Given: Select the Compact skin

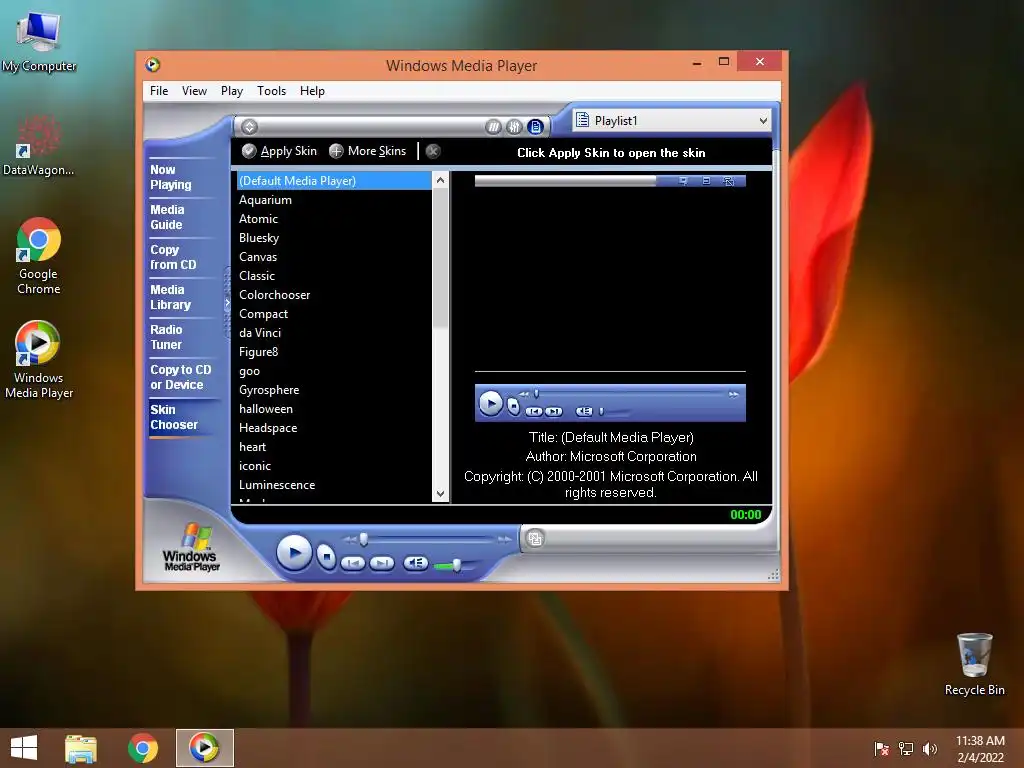Looking at the screenshot, I should point(334,313).
